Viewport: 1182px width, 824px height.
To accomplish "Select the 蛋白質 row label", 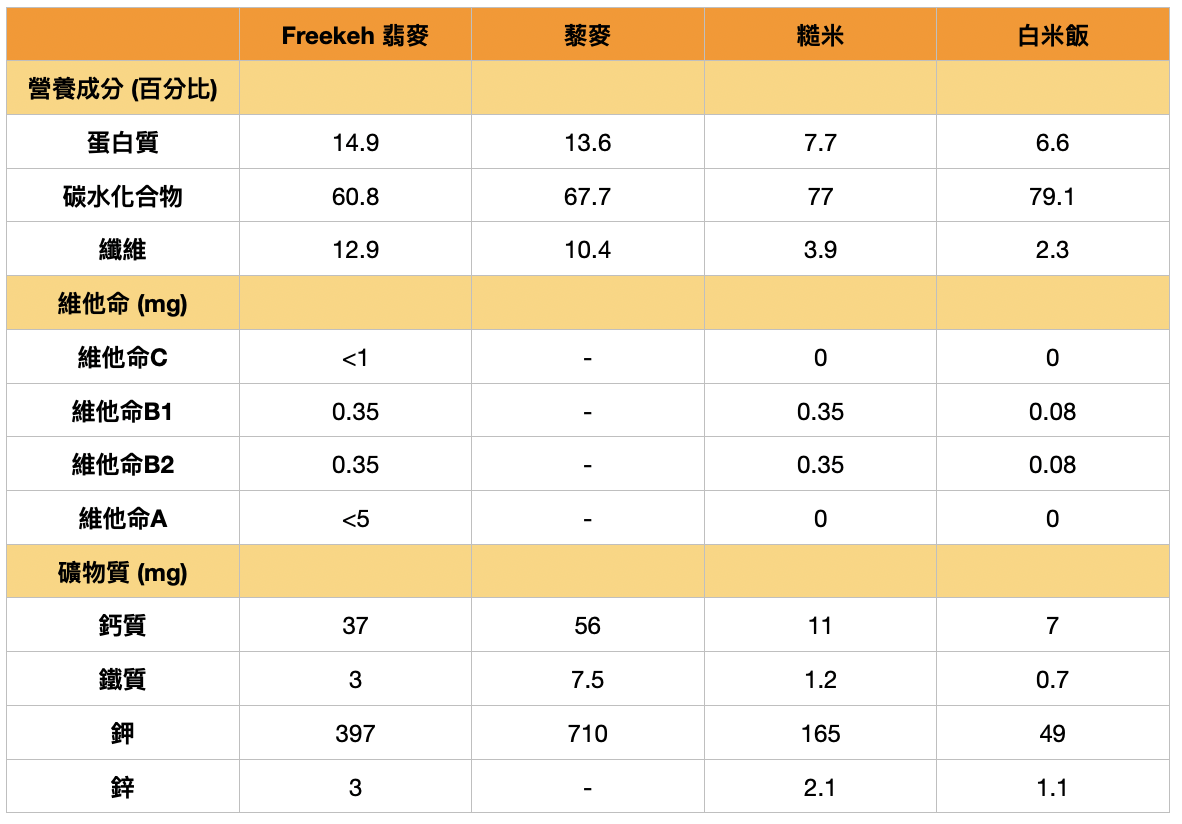I will (x=123, y=143).
